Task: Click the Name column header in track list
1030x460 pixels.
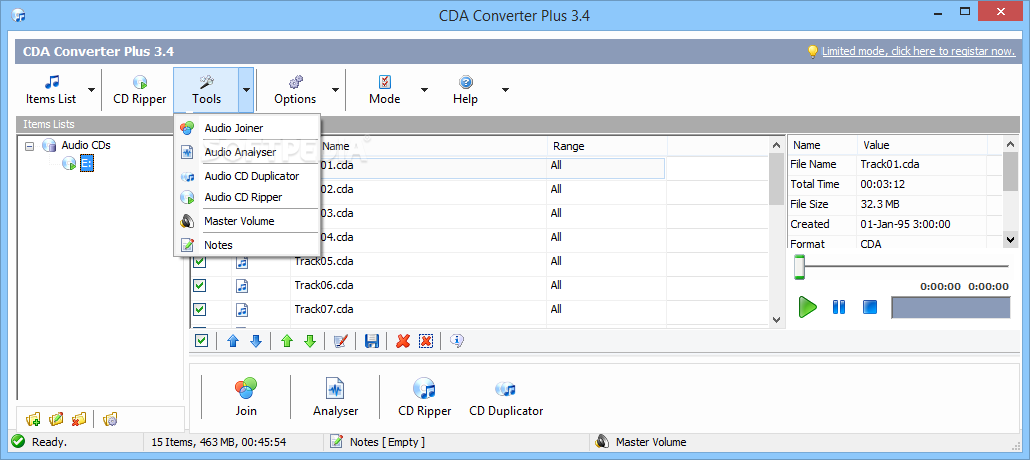Action: click(418, 146)
